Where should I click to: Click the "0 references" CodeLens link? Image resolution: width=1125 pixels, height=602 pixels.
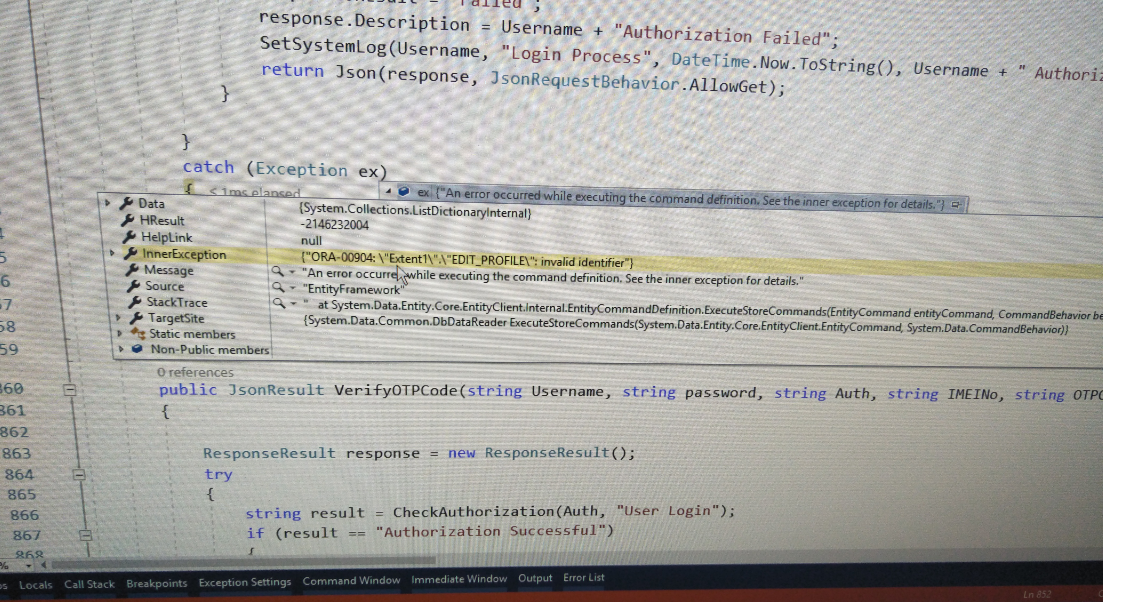point(195,372)
